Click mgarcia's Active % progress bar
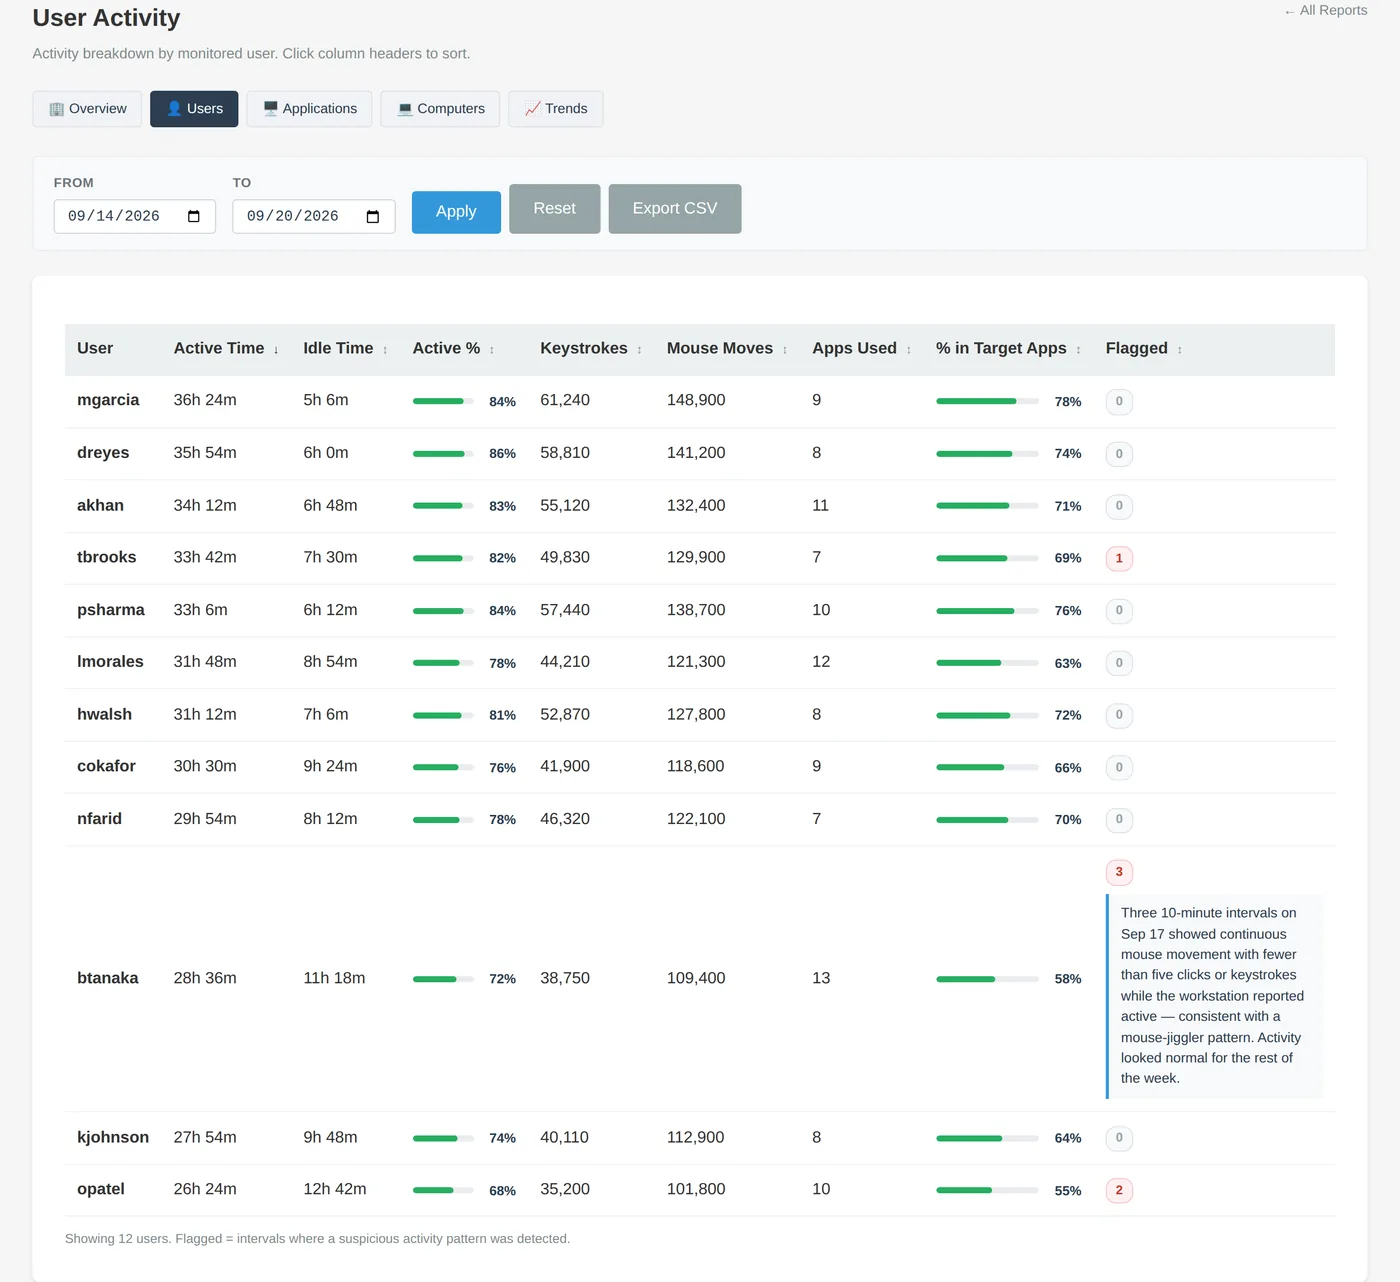The width and height of the screenshot is (1400, 1282). click(443, 401)
